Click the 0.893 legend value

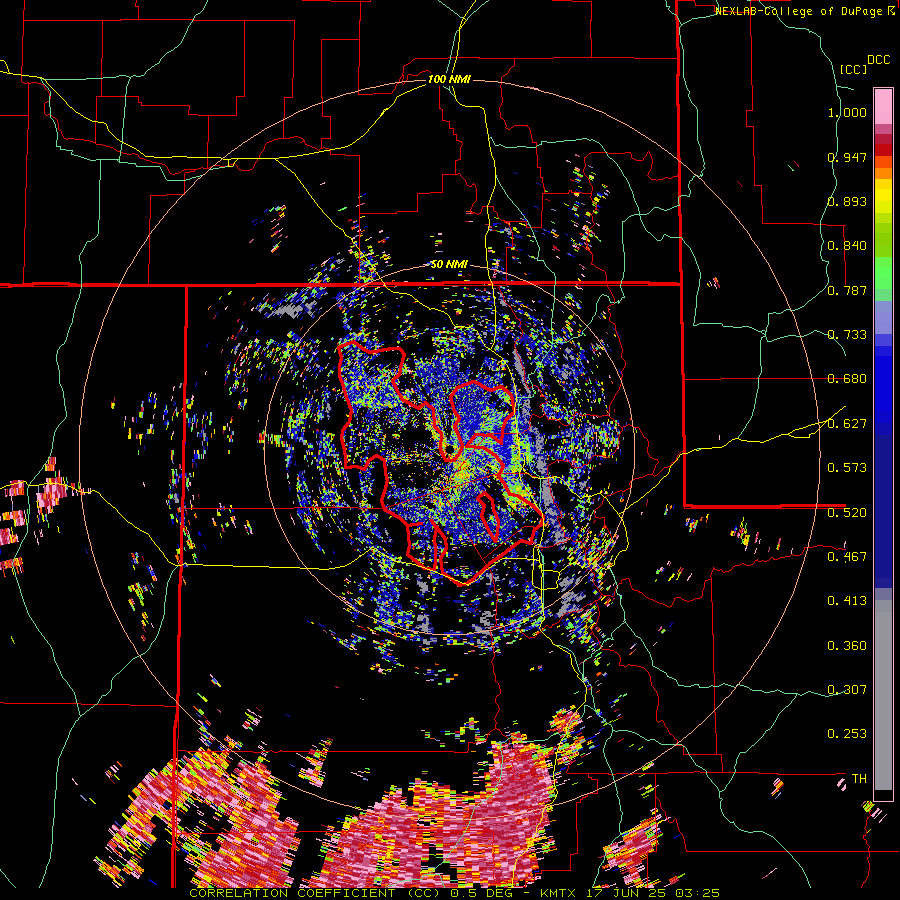tap(847, 201)
